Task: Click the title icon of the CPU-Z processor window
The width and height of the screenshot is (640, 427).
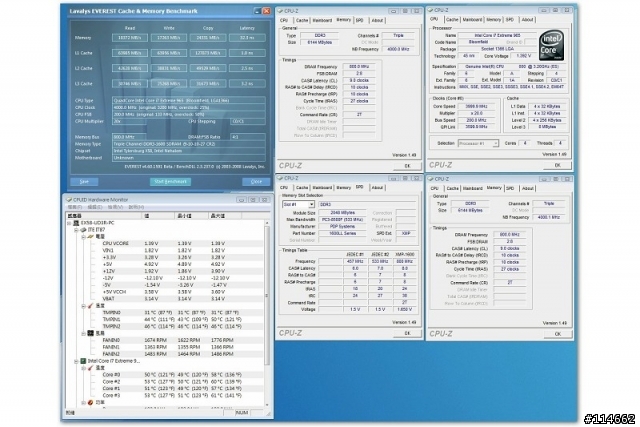Action: pos(431,10)
